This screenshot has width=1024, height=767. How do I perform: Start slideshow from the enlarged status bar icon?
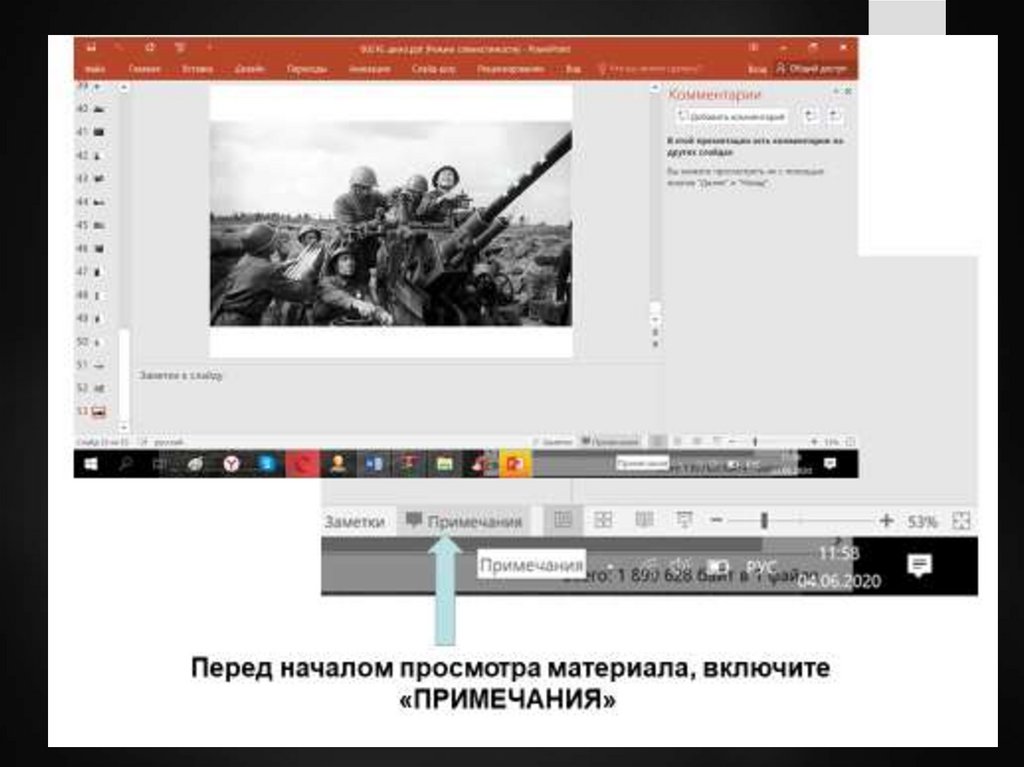tap(684, 520)
